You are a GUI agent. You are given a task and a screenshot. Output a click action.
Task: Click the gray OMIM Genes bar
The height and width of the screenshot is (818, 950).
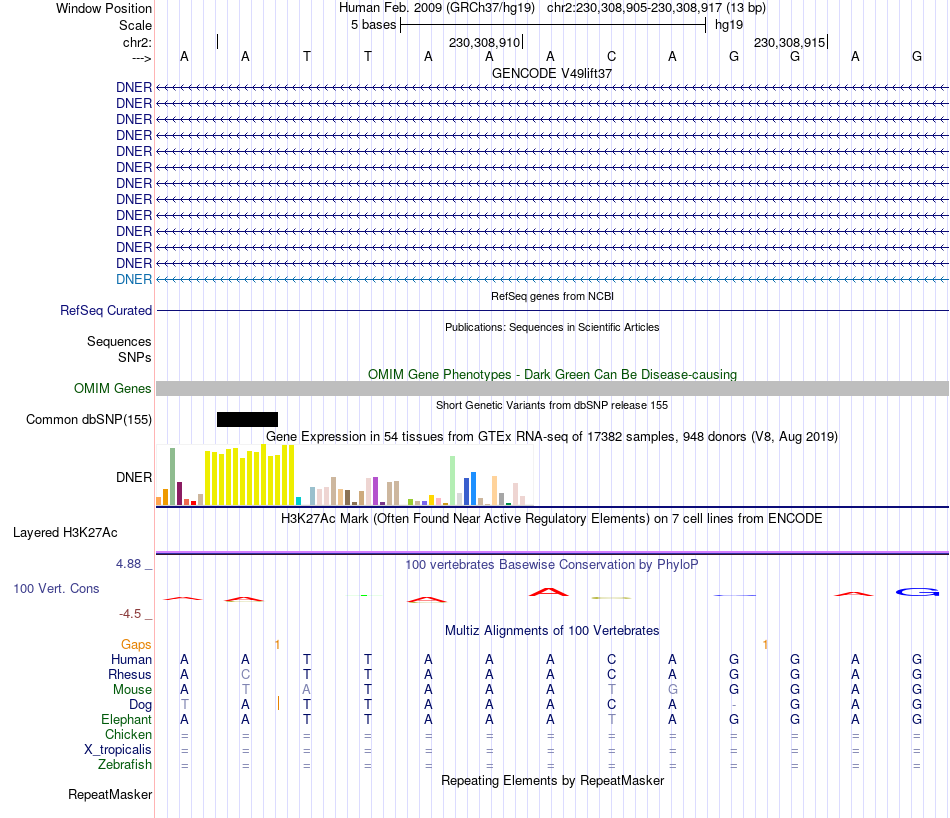click(552, 388)
